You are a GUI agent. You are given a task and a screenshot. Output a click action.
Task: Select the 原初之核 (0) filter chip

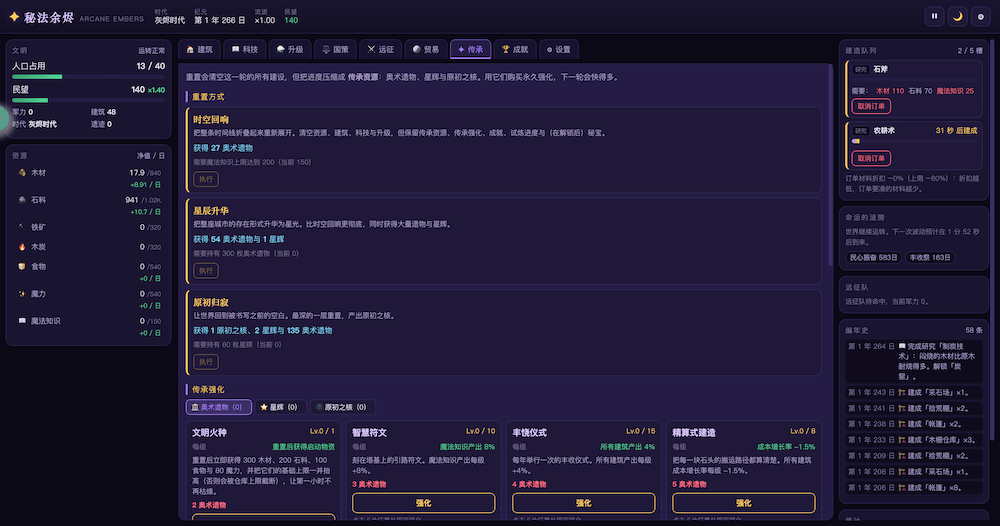(x=342, y=407)
